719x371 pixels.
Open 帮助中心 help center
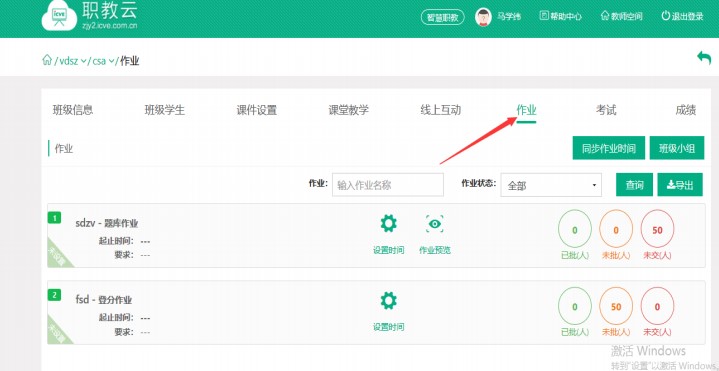pyautogui.click(x=561, y=17)
